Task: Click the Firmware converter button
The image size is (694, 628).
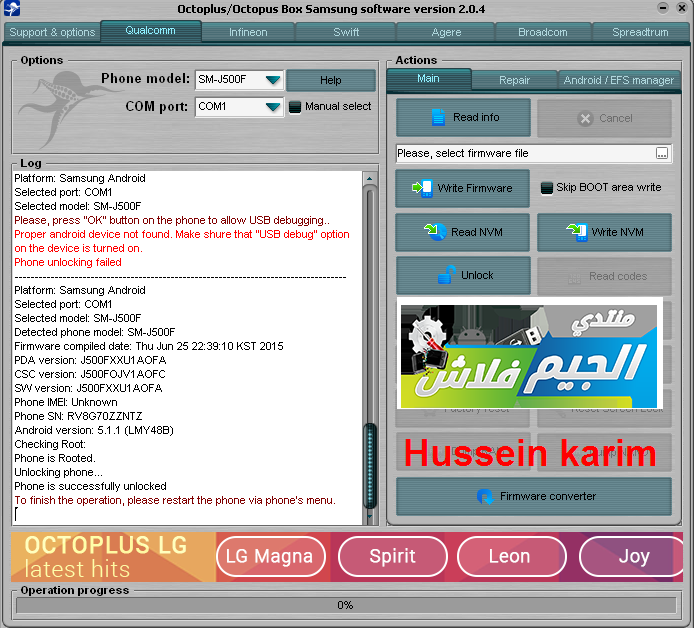Action: point(534,497)
